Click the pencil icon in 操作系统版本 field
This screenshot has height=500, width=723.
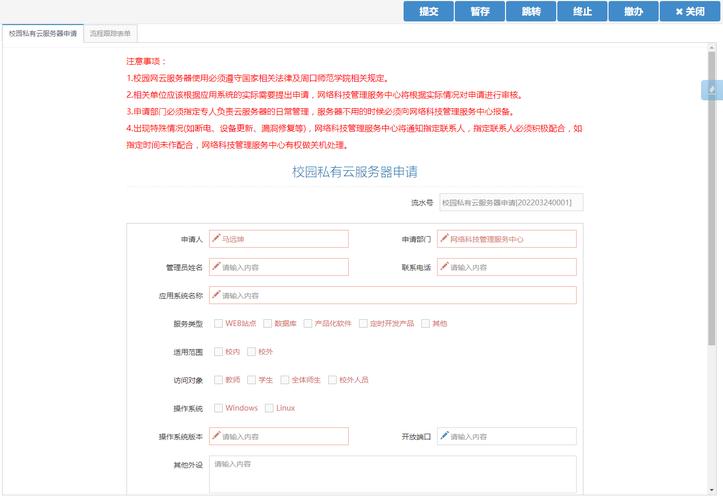point(216,435)
